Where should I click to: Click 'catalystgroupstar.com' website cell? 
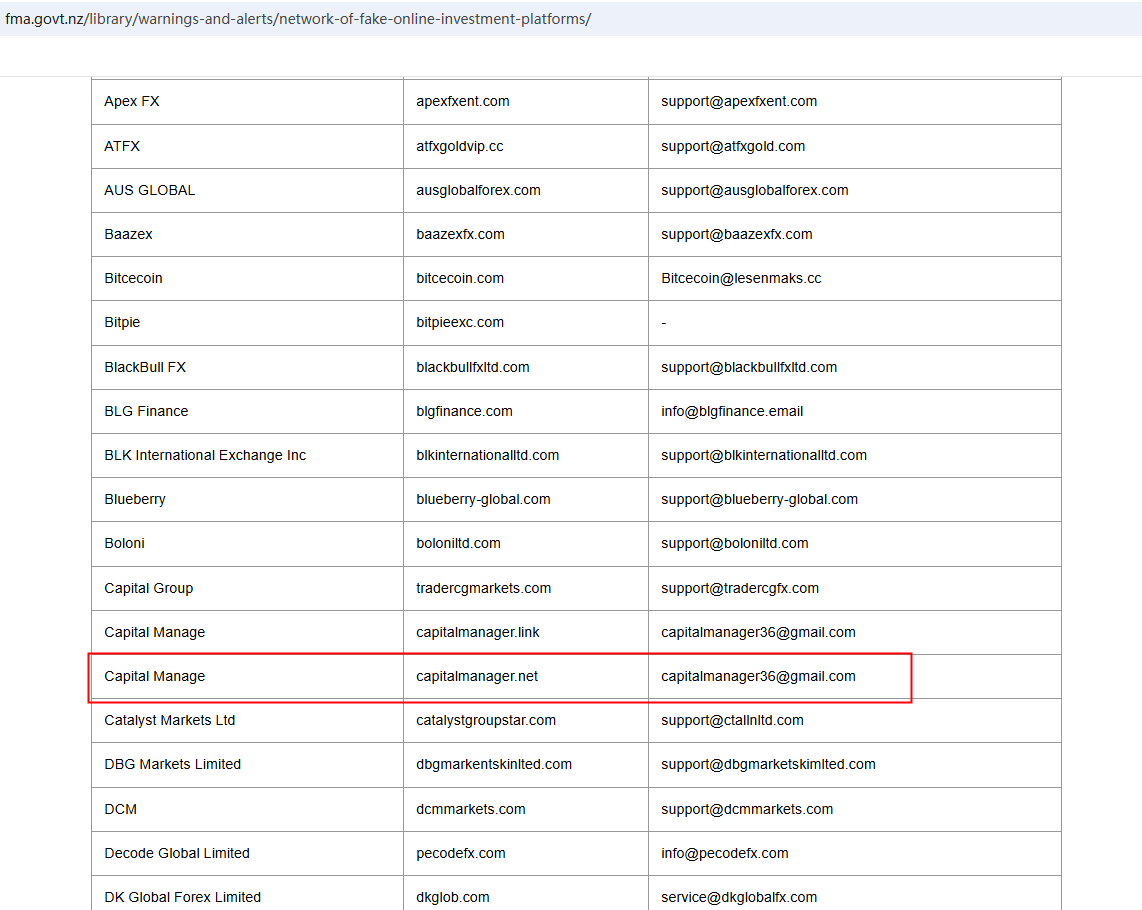pyautogui.click(x=526, y=721)
